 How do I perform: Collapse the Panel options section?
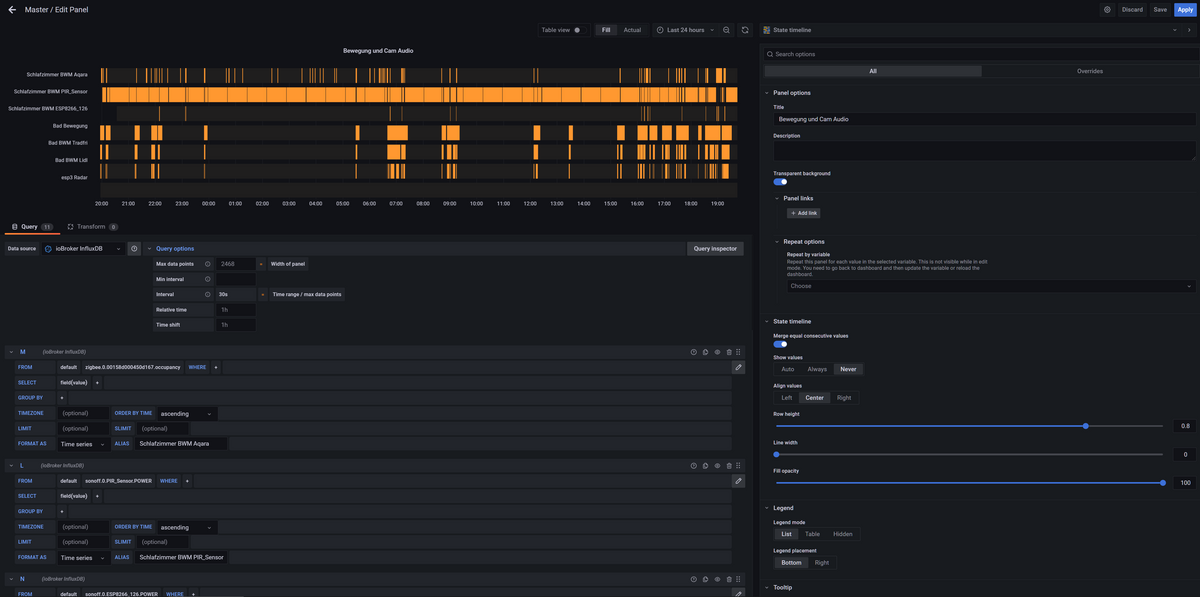[791, 93]
